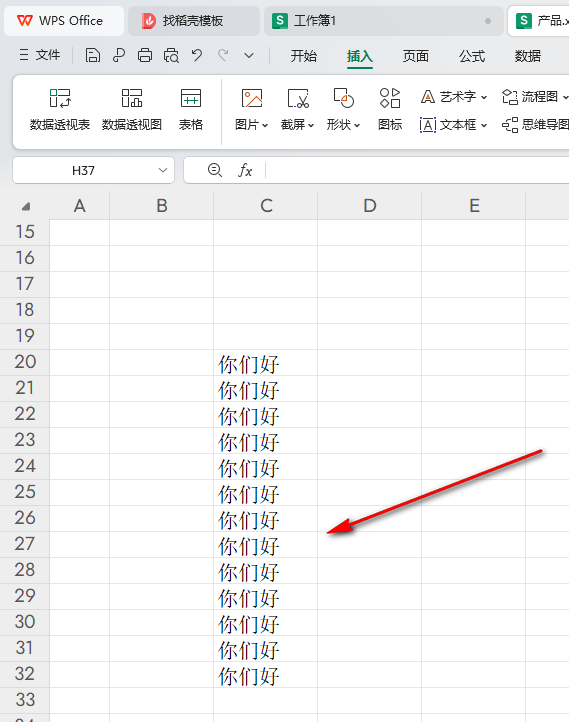Click the 形状 shapes icon
The image size is (569, 722).
pos(343,99)
